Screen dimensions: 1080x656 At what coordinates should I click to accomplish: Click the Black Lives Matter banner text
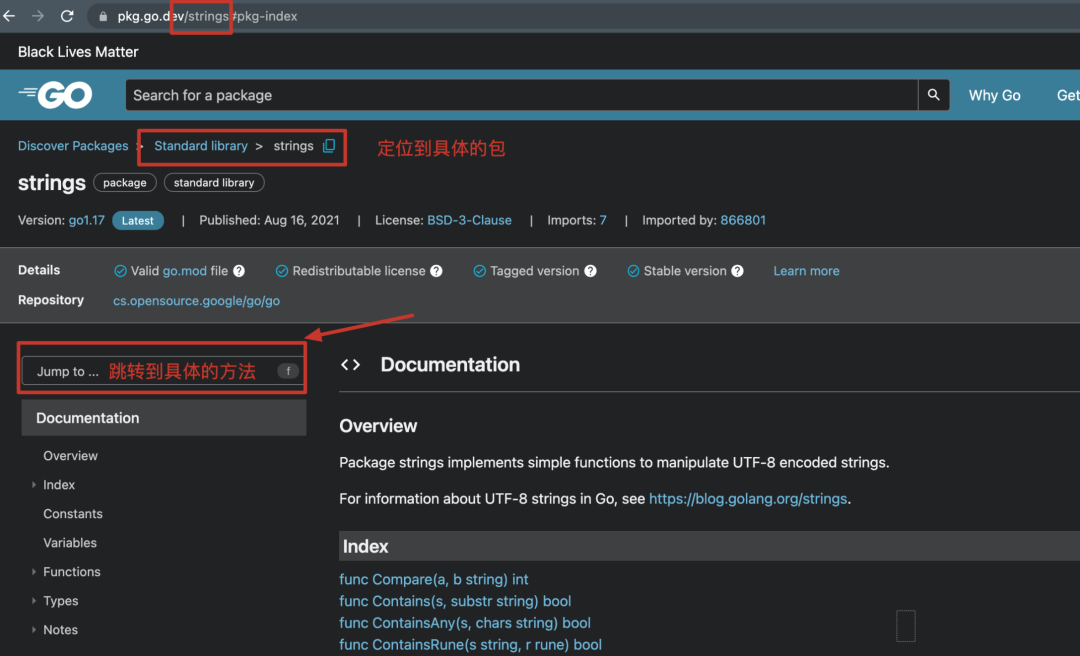pyautogui.click(x=78, y=52)
